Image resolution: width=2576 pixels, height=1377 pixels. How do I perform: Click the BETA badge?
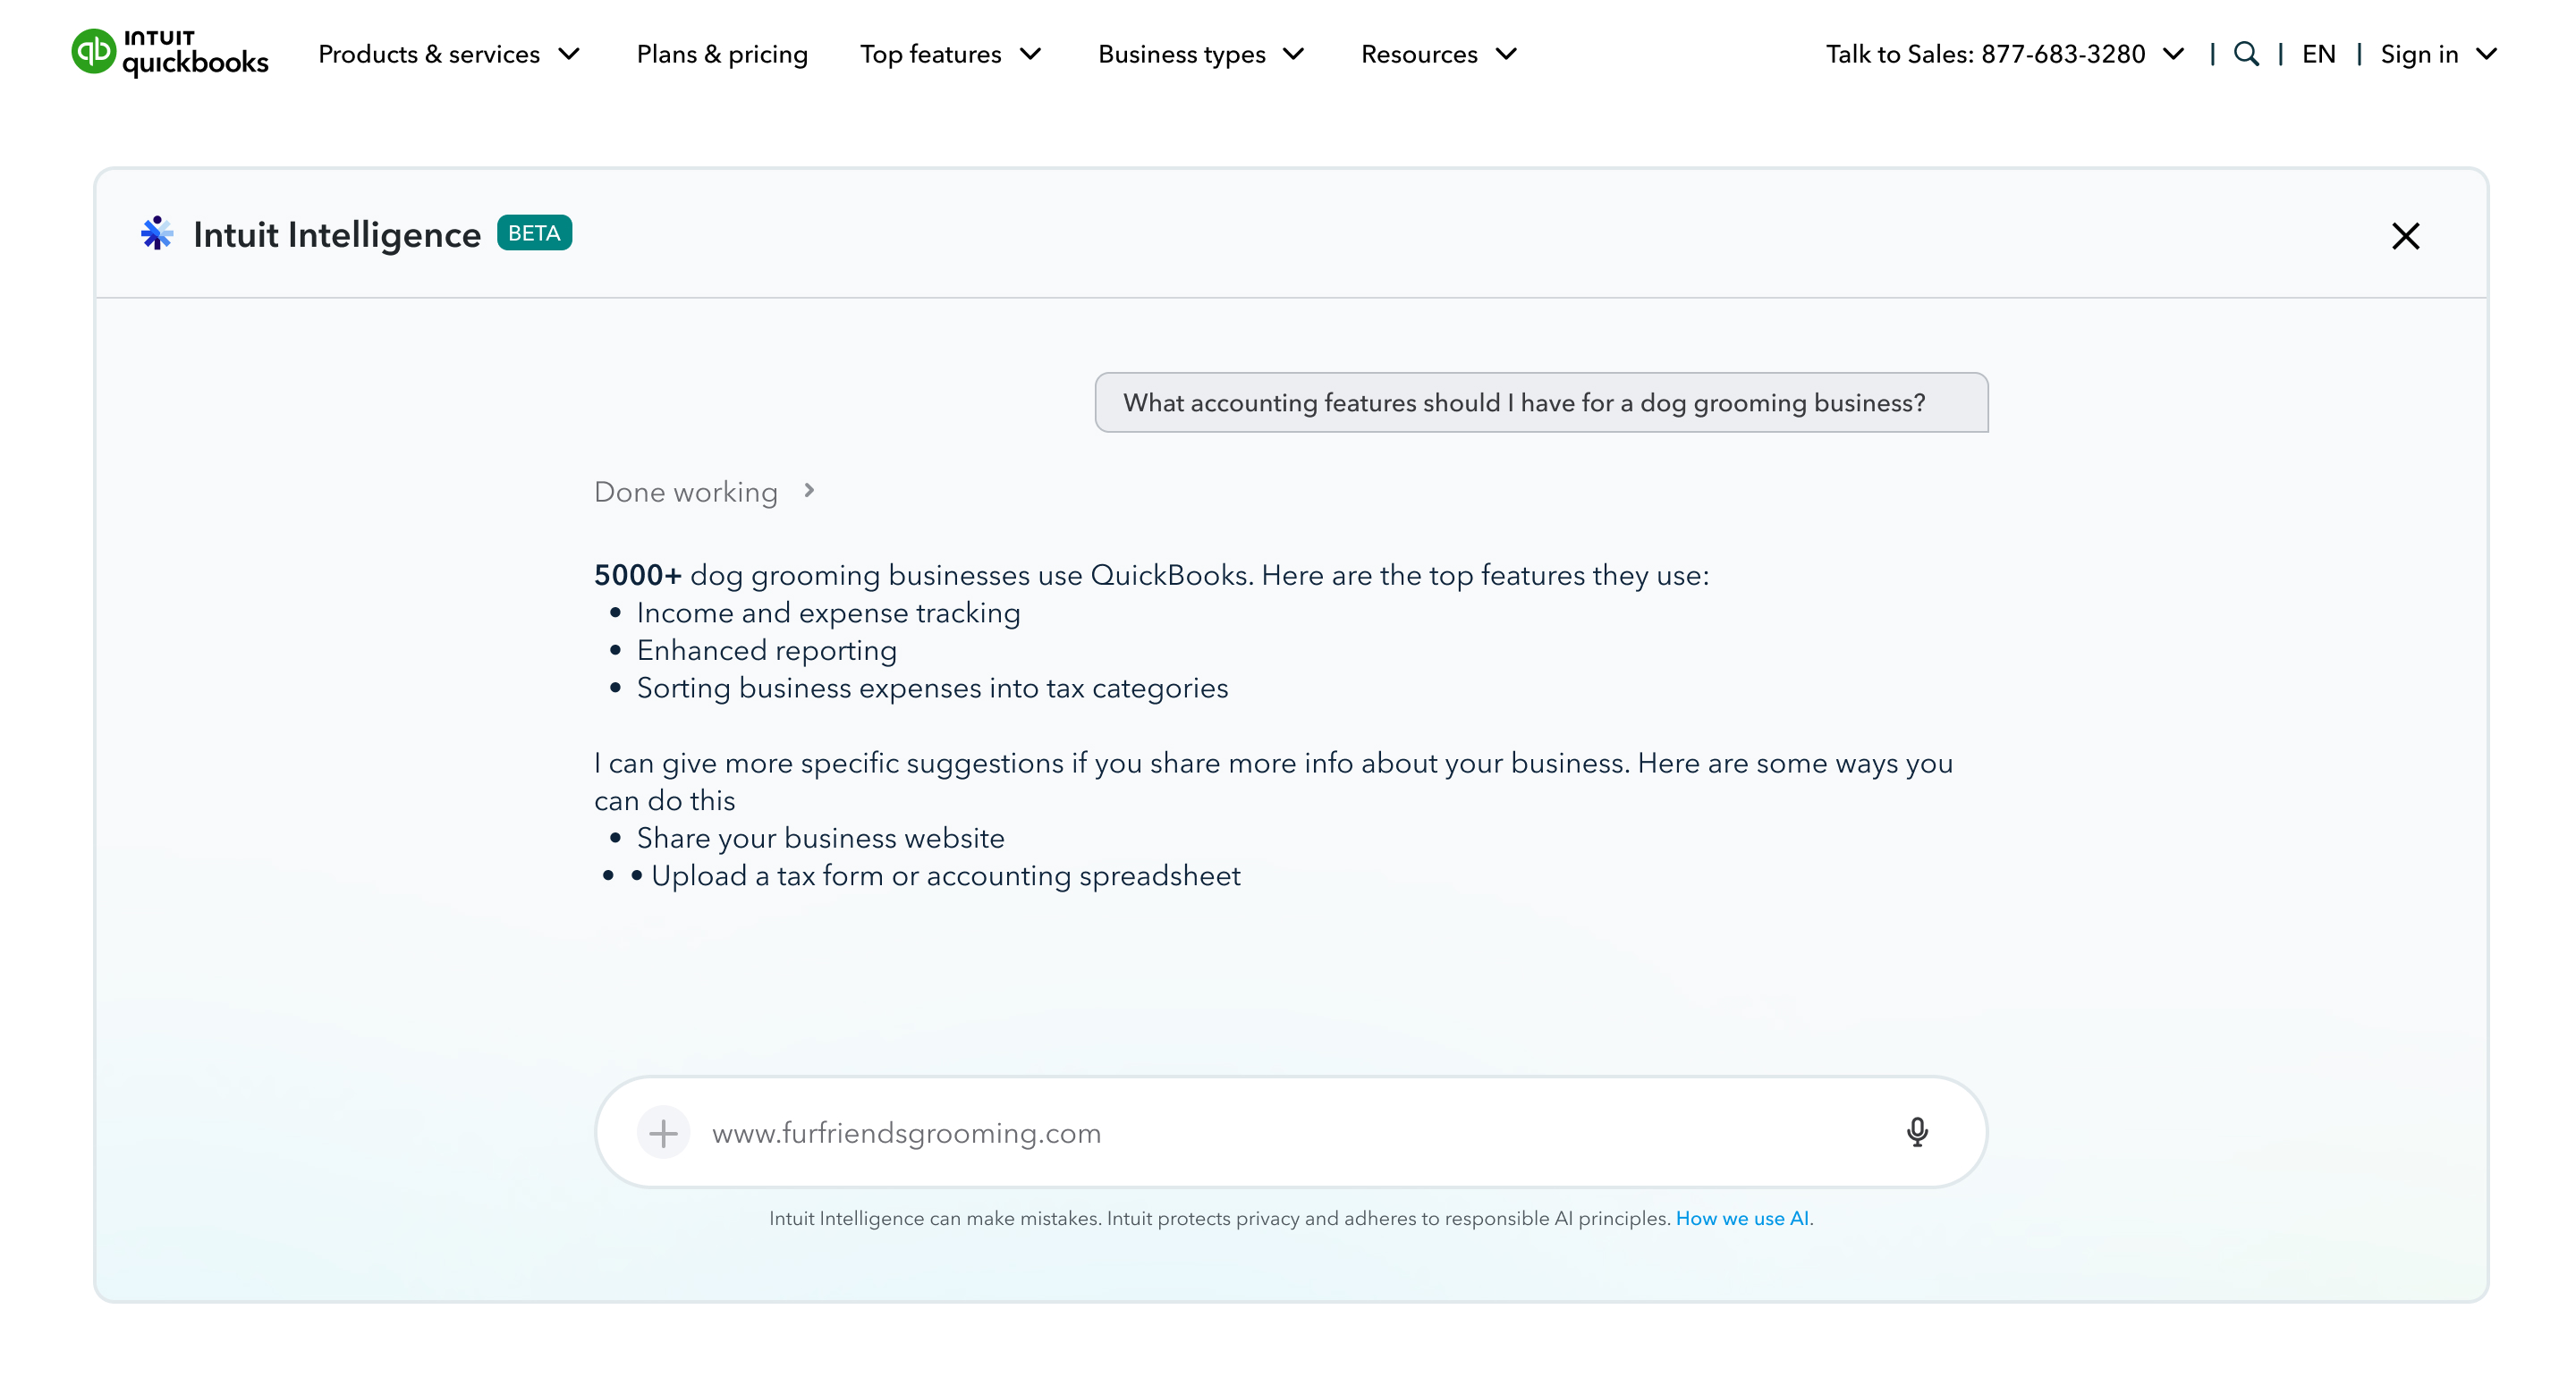(x=534, y=233)
